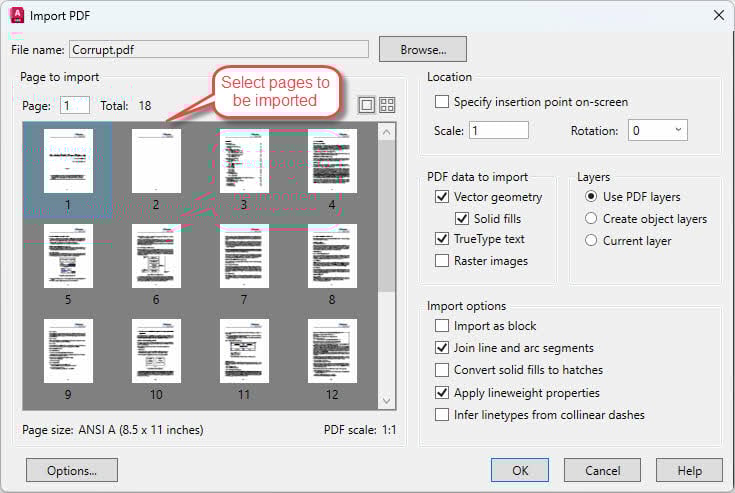Click the thumbnail list scrollbar thumb
This screenshot has height=493, width=735.
(386, 216)
